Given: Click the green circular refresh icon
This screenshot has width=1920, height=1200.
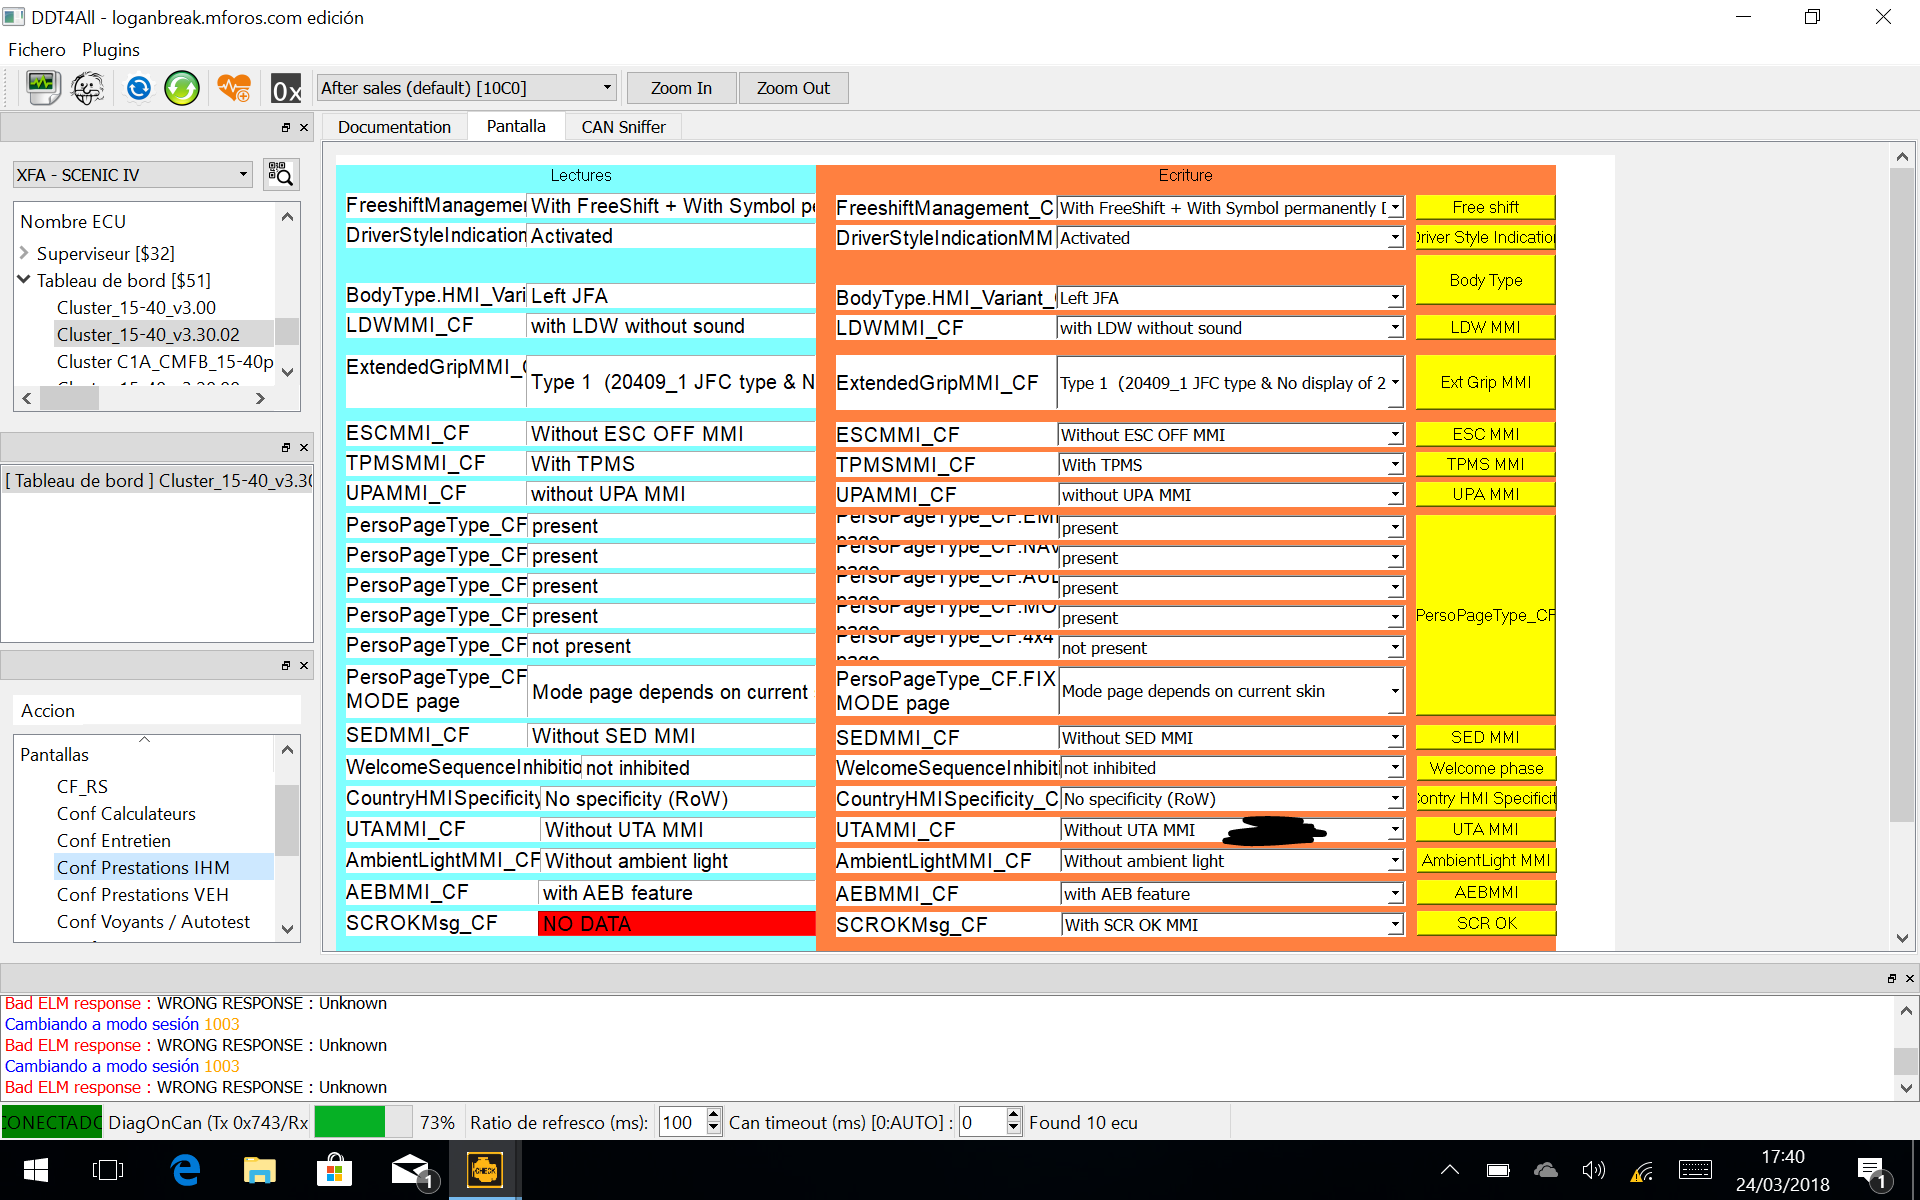Looking at the screenshot, I should [182, 88].
